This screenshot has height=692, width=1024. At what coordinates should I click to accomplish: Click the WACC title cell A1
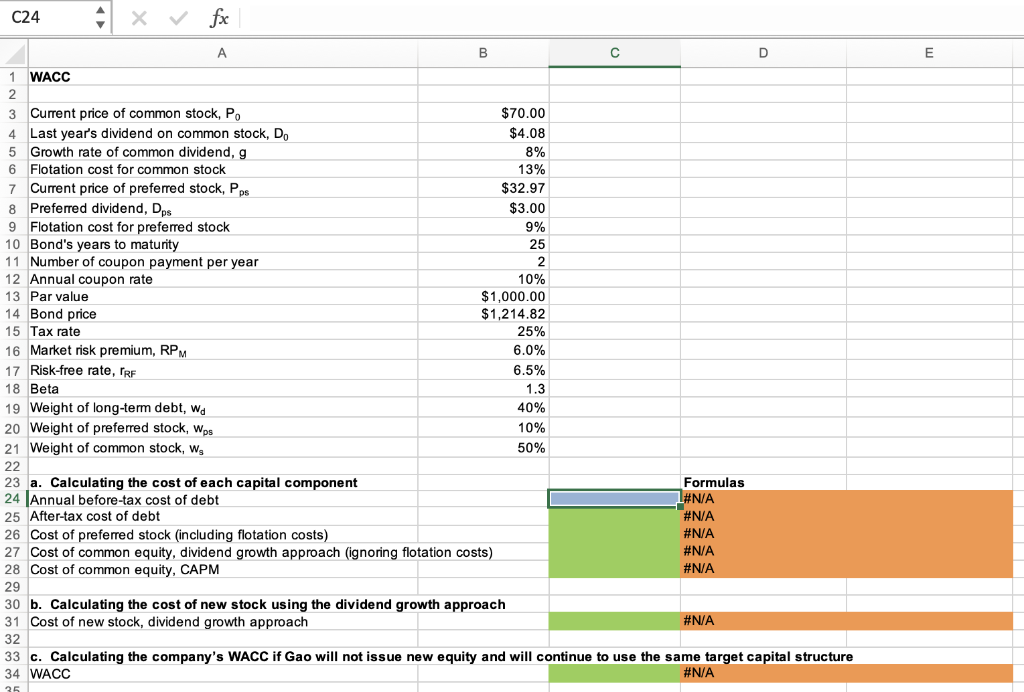[222, 77]
